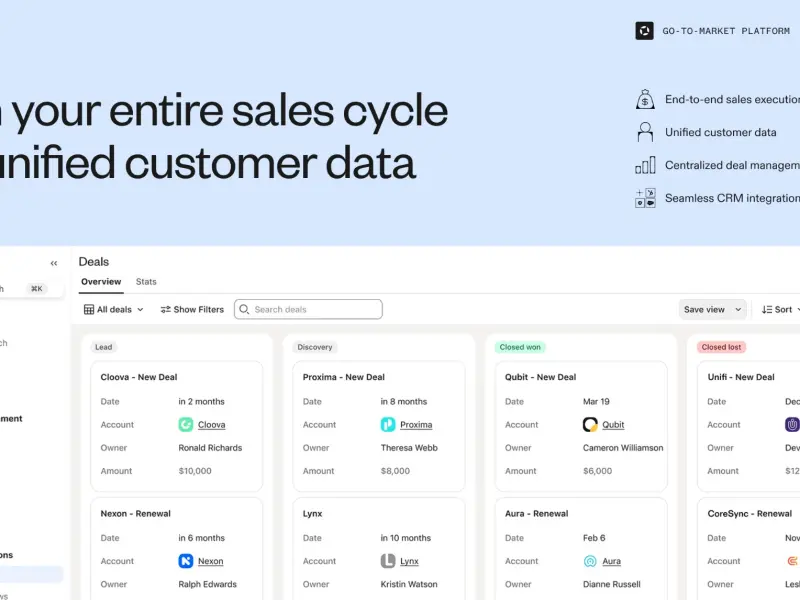Click the Deals page heading

[94, 262]
